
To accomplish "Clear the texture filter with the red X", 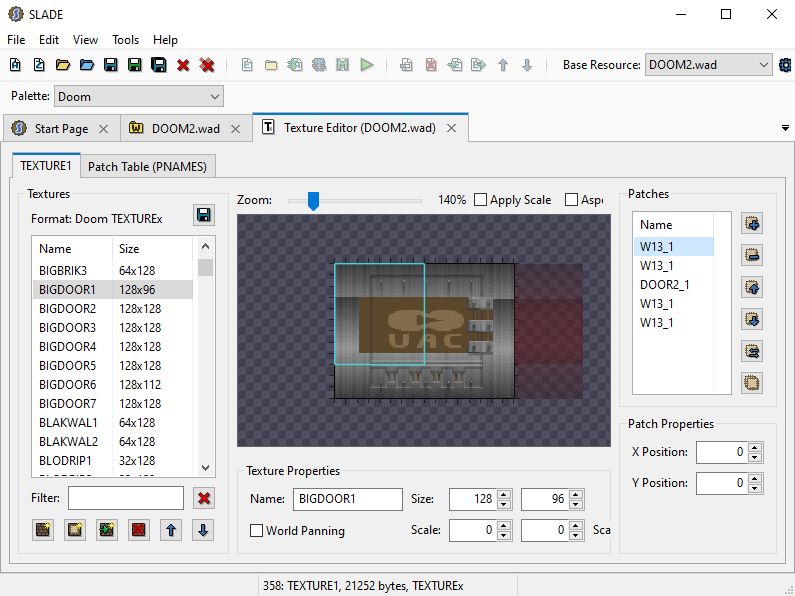I will click(x=204, y=498).
